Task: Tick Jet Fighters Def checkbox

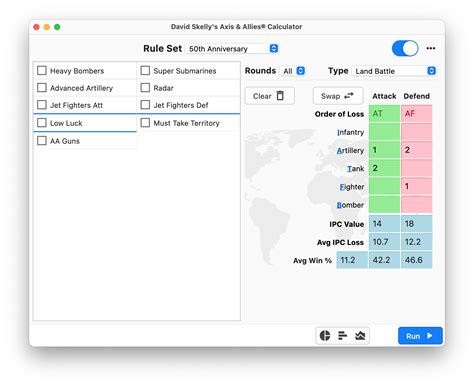Action: pos(145,105)
